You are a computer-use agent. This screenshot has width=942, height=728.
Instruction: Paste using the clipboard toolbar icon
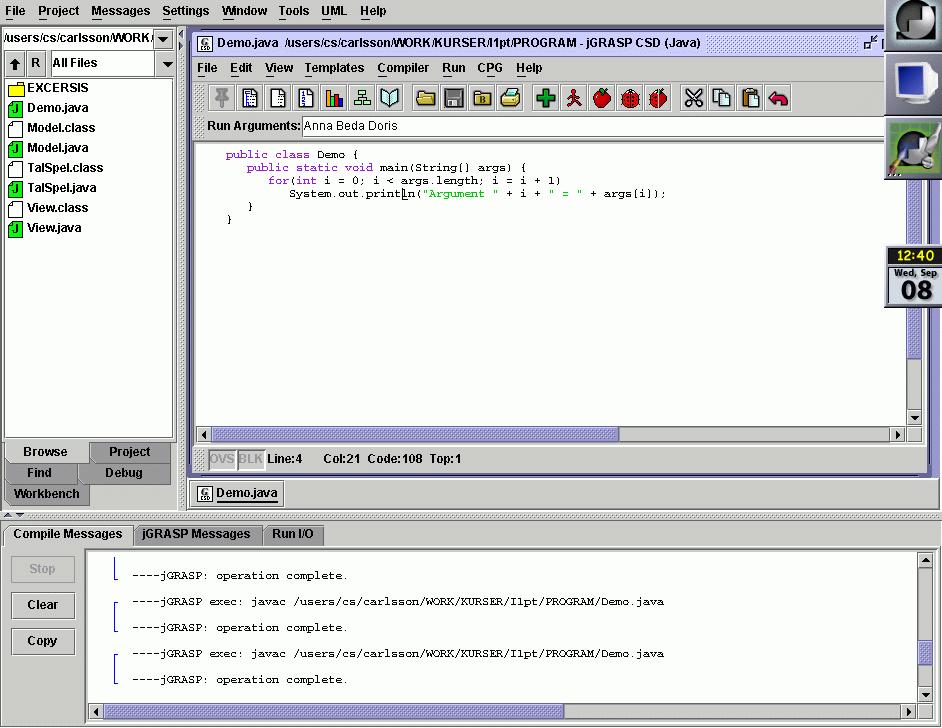coord(750,98)
